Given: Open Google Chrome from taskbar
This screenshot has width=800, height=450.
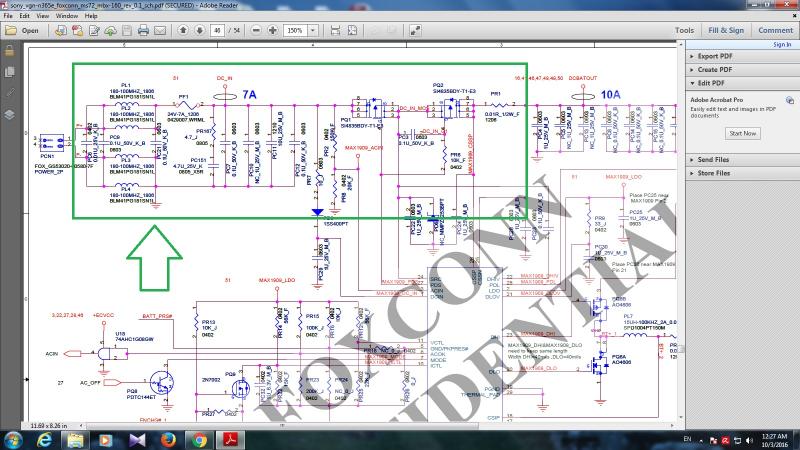Looking at the screenshot, I should click(x=199, y=440).
